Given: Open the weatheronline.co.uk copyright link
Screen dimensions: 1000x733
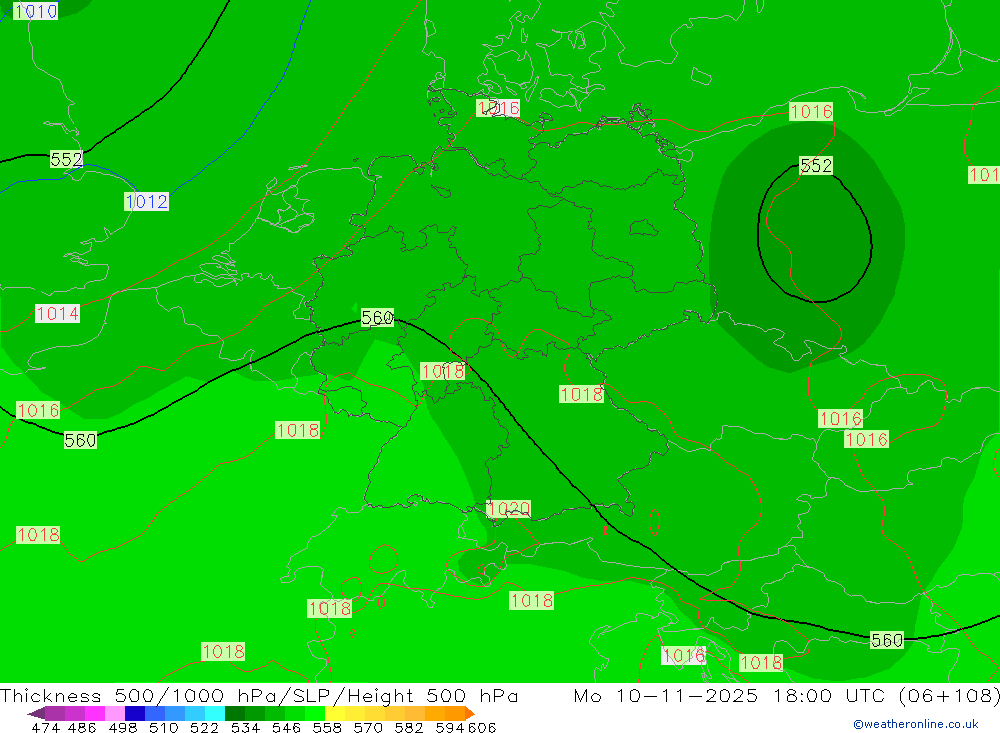Looking at the screenshot, I should pos(916,724).
